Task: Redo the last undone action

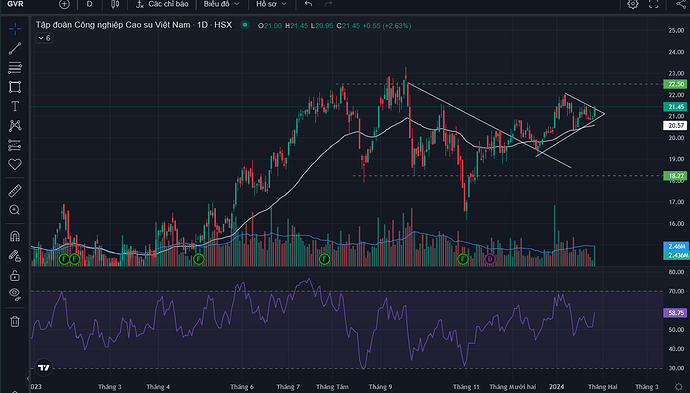Action: pyautogui.click(x=328, y=4)
